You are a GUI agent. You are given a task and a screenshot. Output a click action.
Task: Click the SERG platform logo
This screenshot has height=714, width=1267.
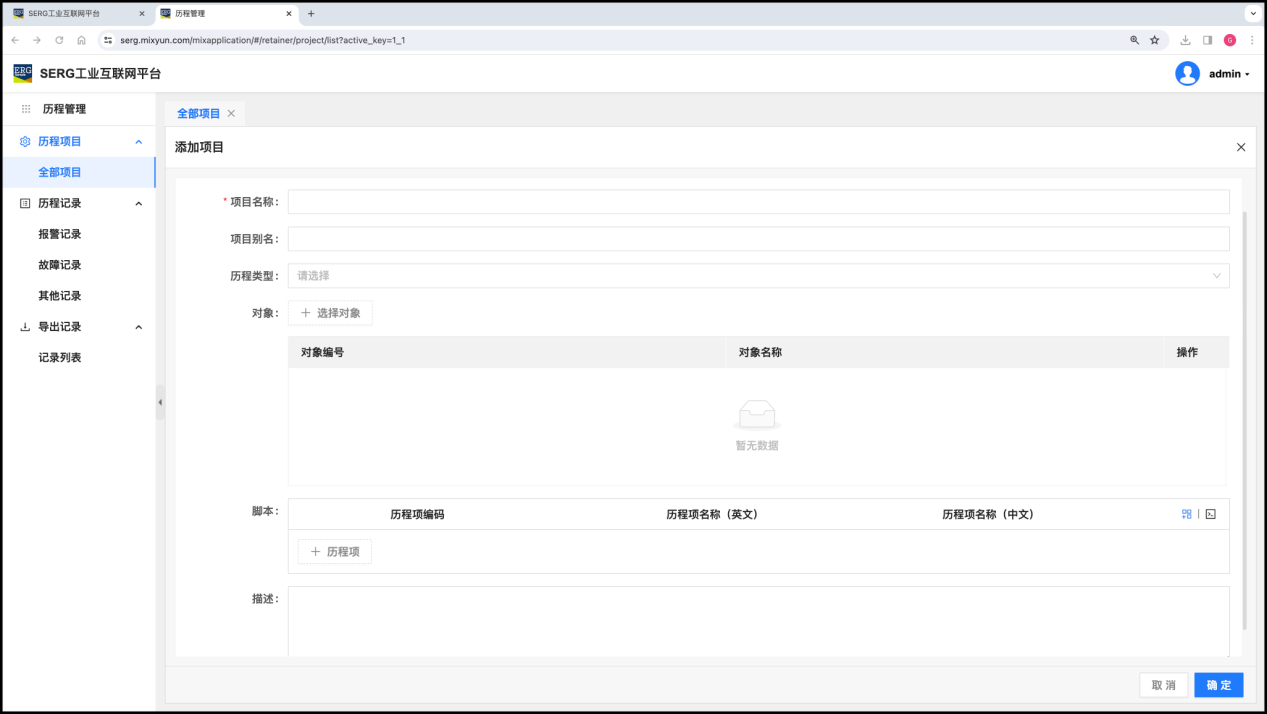click(x=22, y=74)
